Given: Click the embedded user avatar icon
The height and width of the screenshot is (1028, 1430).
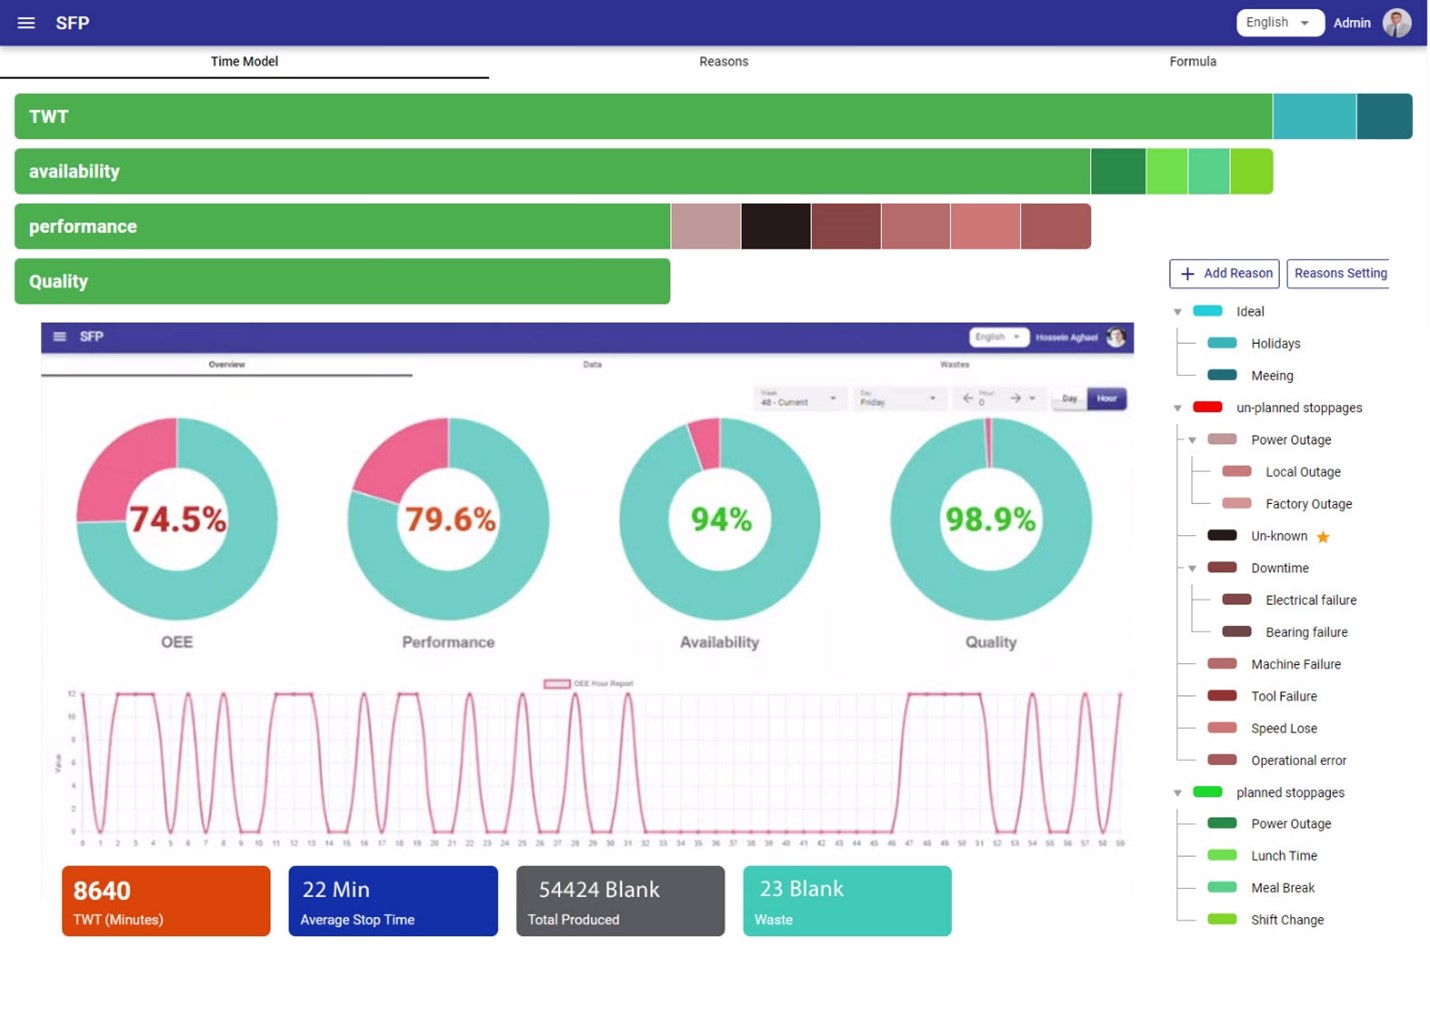Looking at the screenshot, I should pyautogui.click(x=1117, y=337).
